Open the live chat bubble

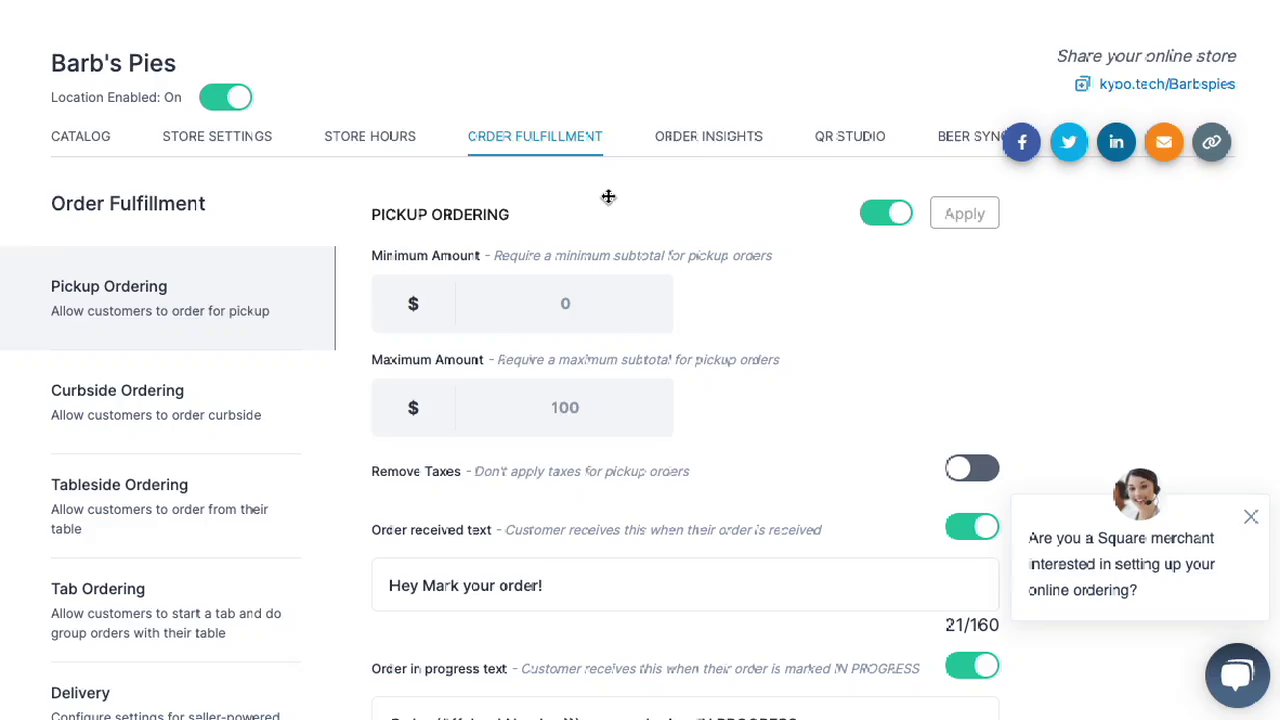[1237, 675]
